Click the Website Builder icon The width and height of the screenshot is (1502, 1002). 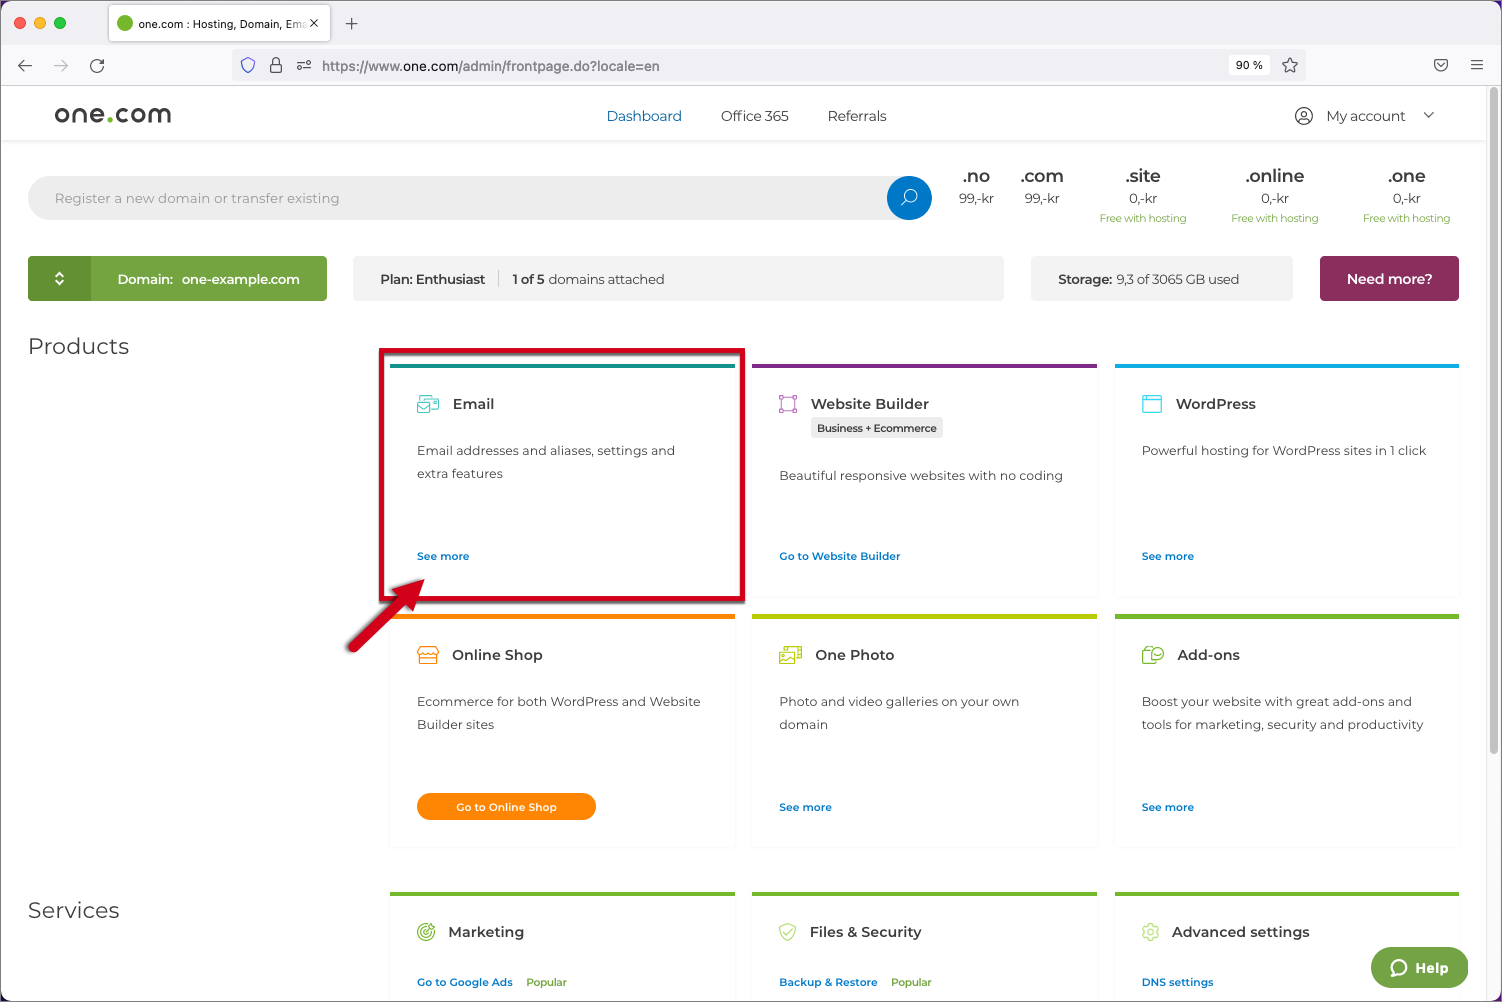788,404
